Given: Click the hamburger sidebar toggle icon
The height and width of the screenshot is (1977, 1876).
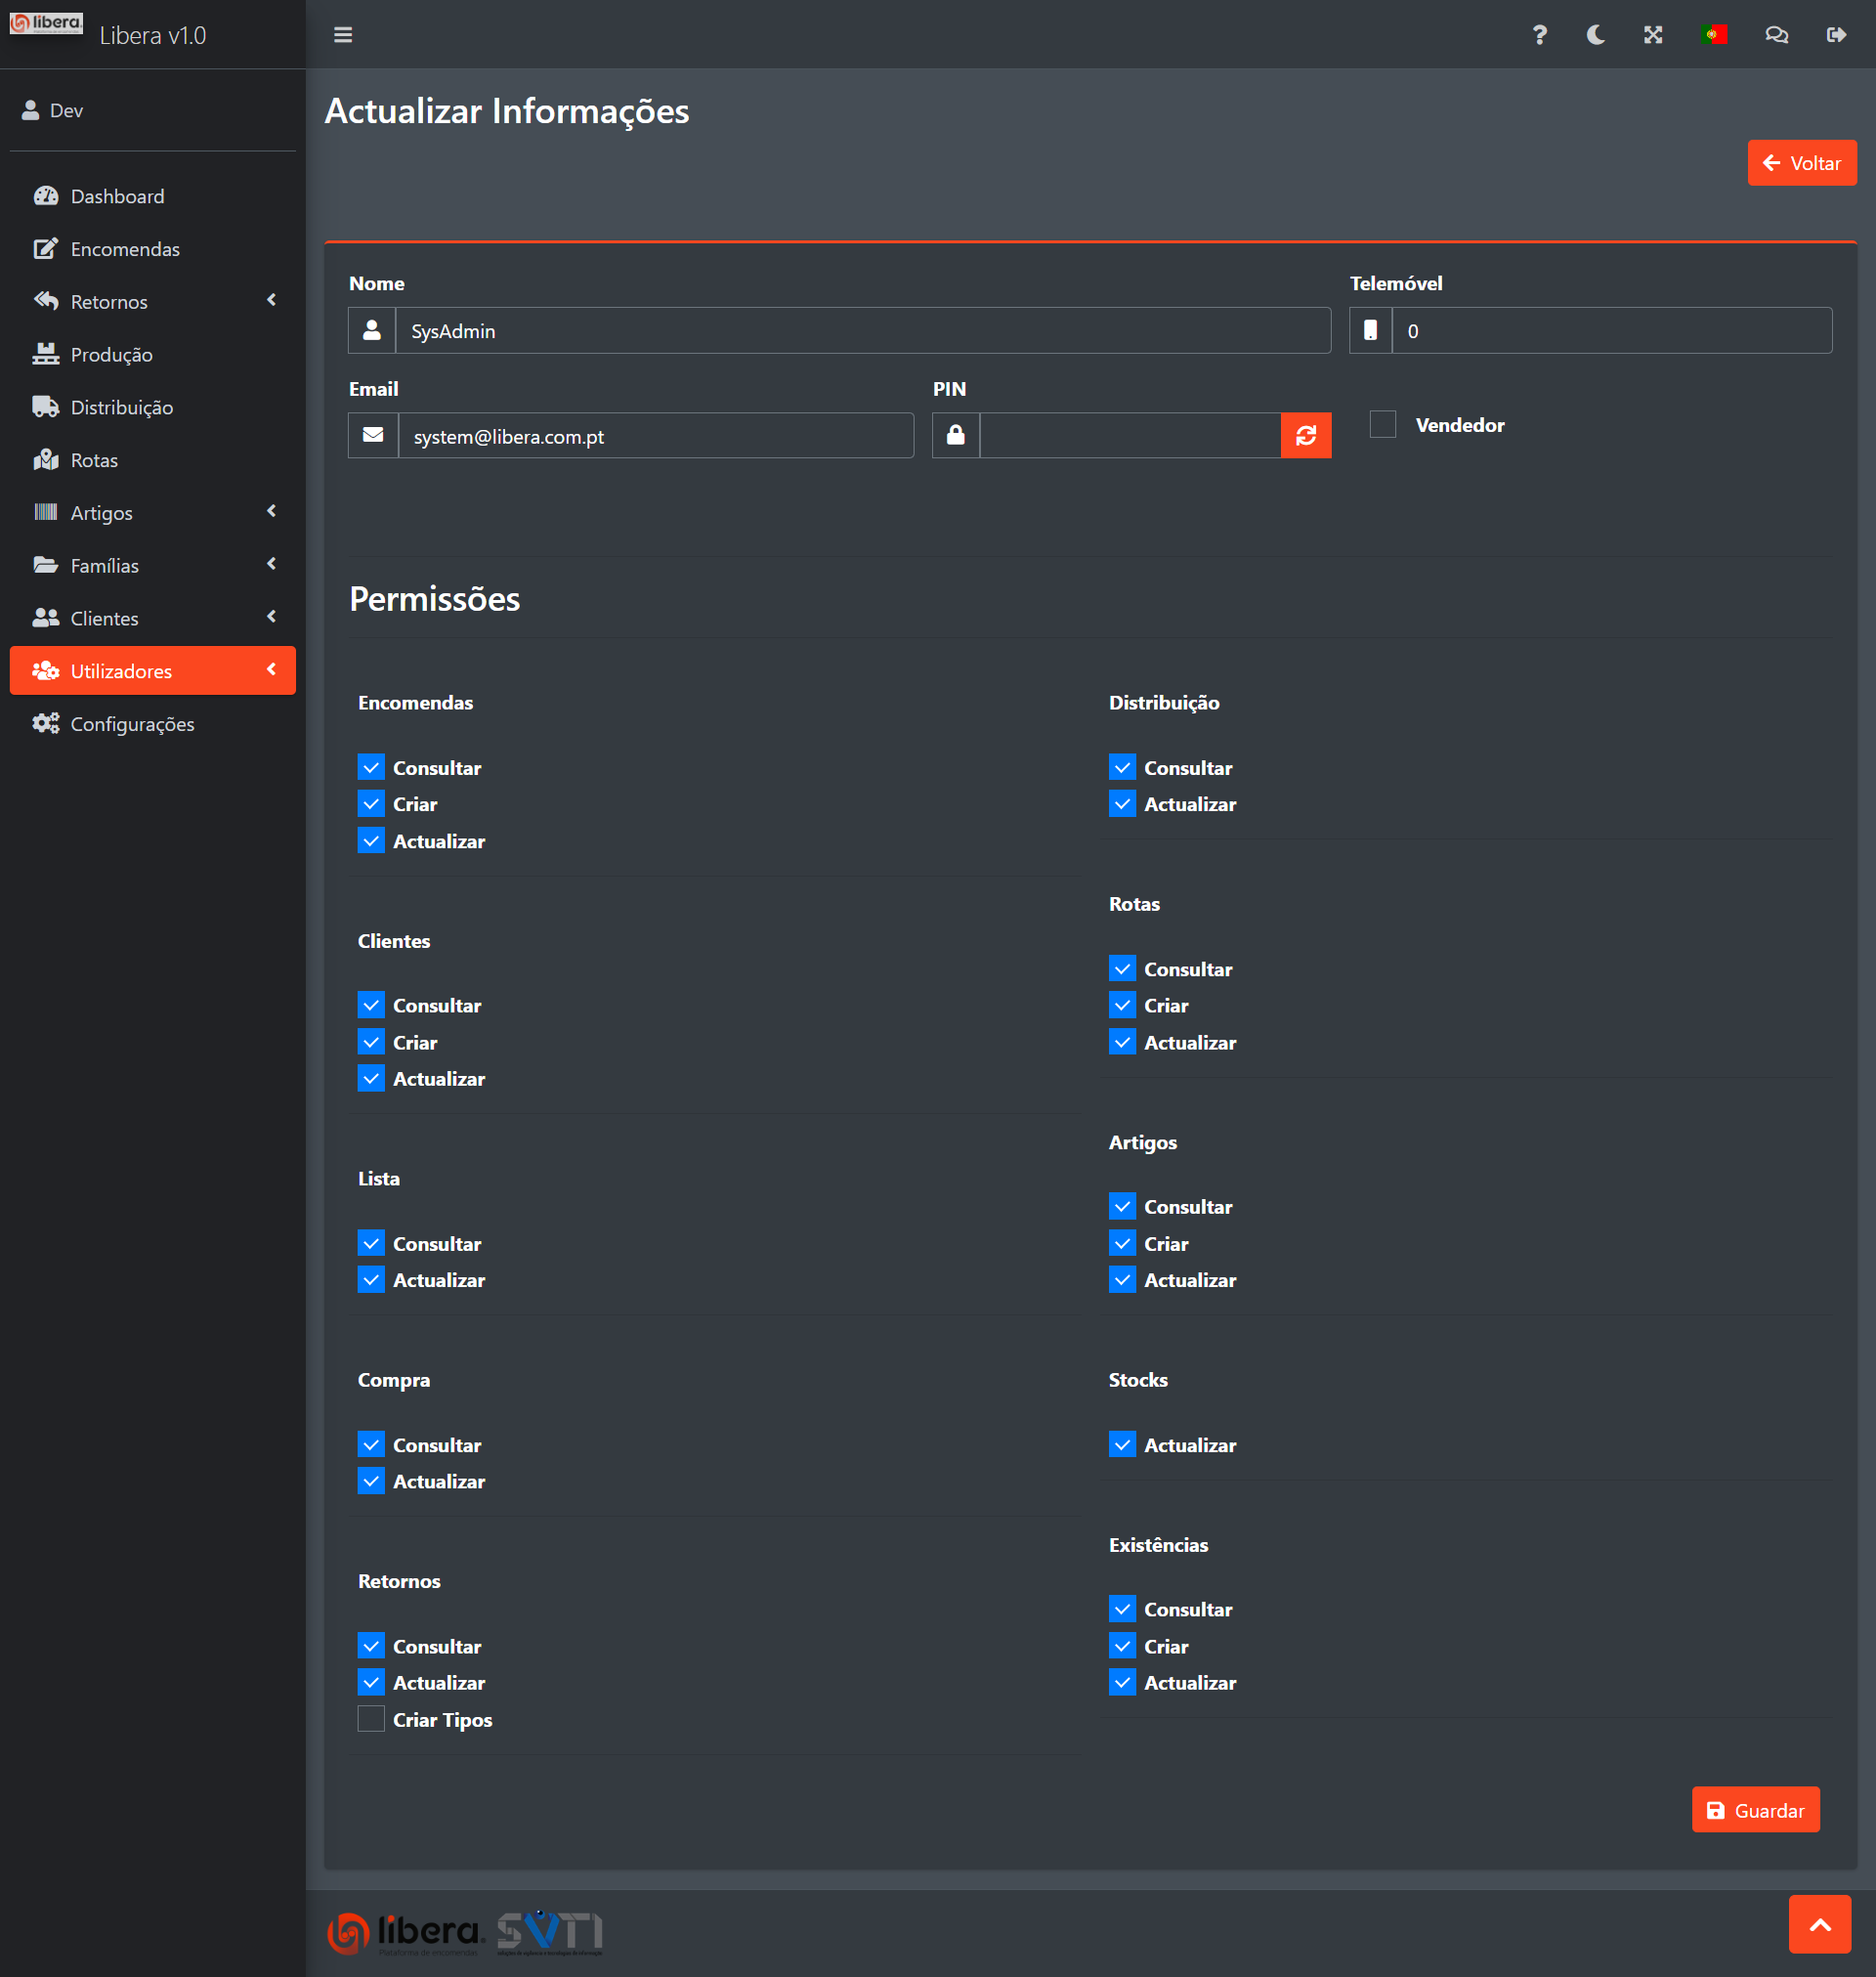Looking at the screenshot, I should (x=343, y=35).
